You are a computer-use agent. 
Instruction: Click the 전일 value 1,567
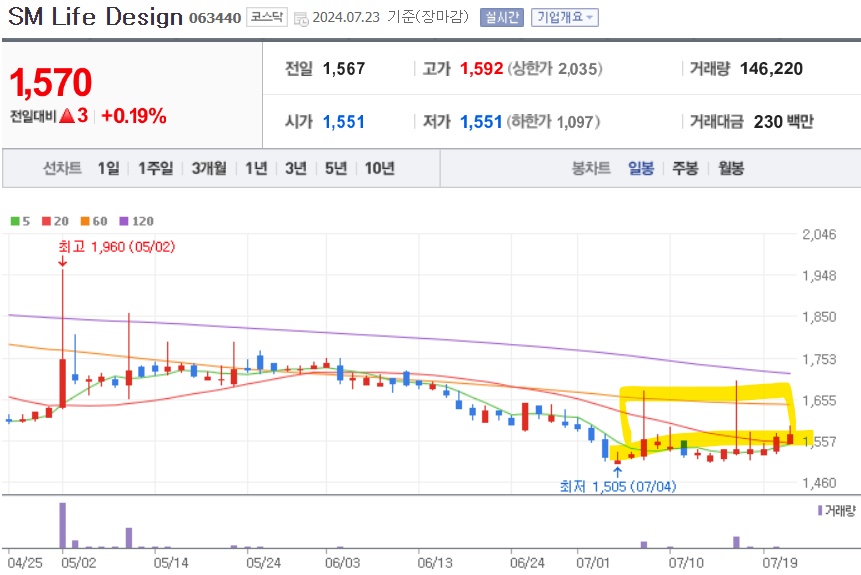click(x=344, y=69)
